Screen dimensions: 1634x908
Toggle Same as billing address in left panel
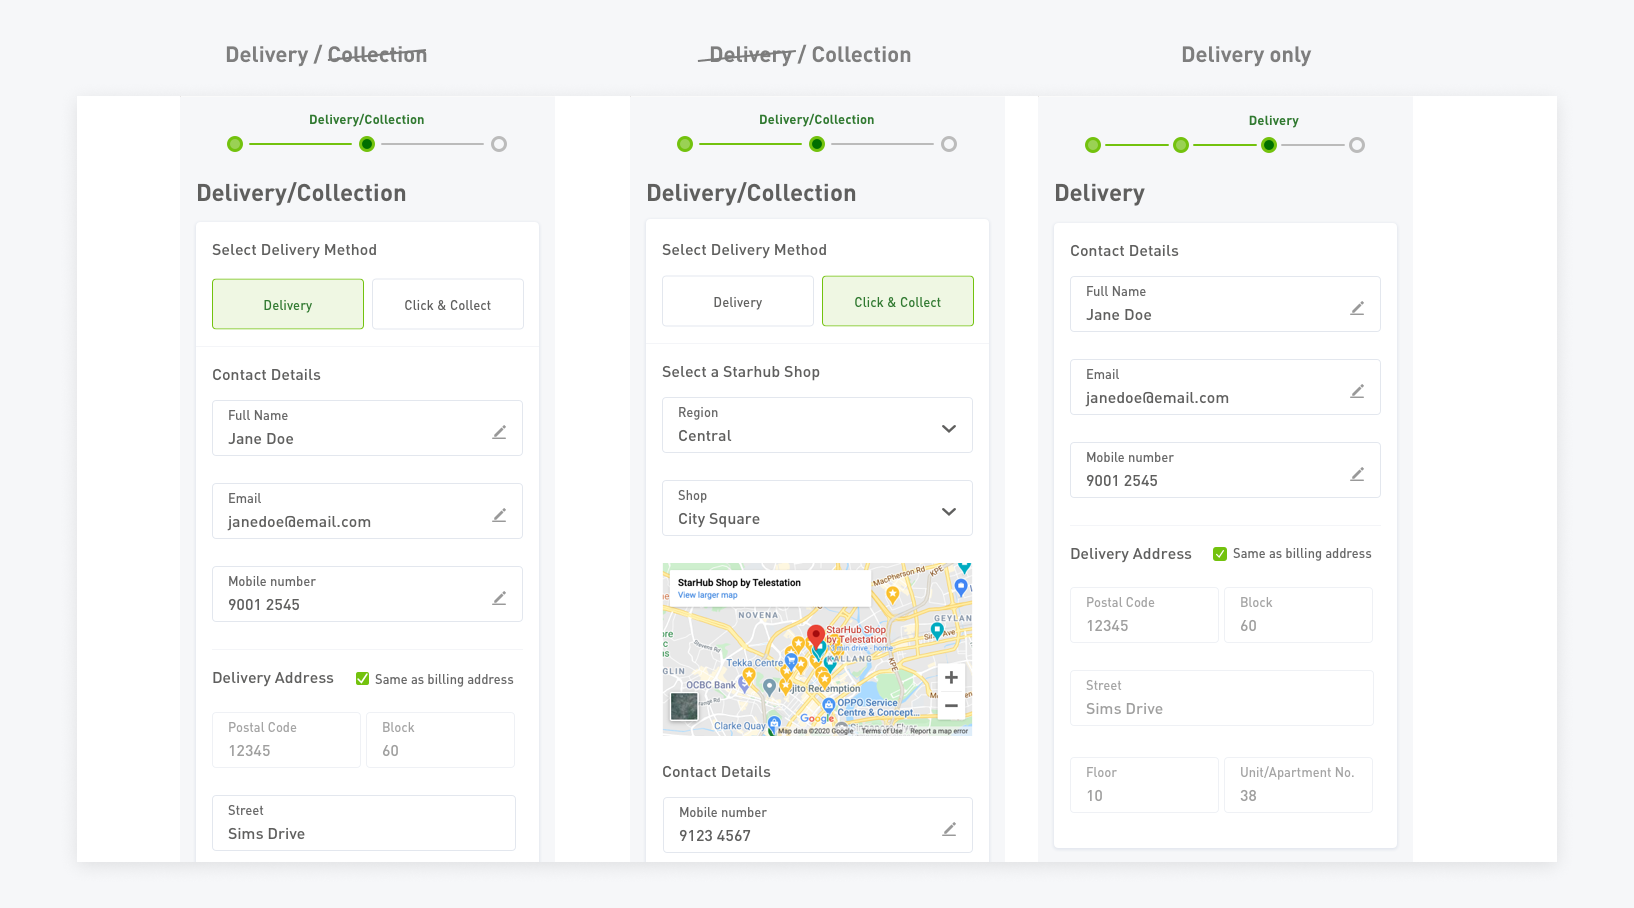pyautogui.click(x=363, y=679)
